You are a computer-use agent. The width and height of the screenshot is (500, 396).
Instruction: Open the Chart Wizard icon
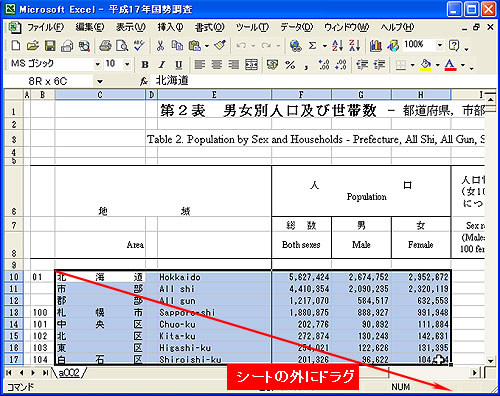pos(376,45)
